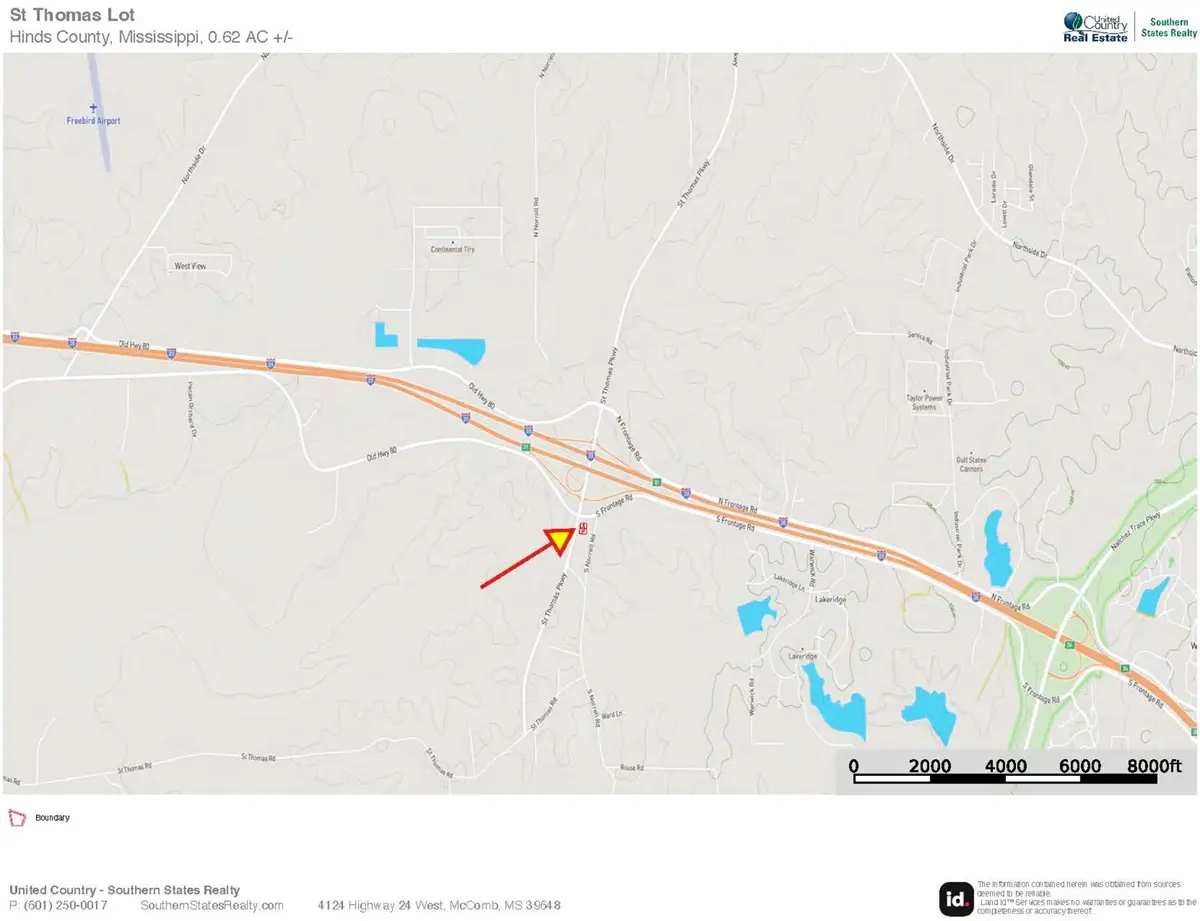Select the yellow triangle property marker
This screenshot has width=1200, height=921.
559,540
